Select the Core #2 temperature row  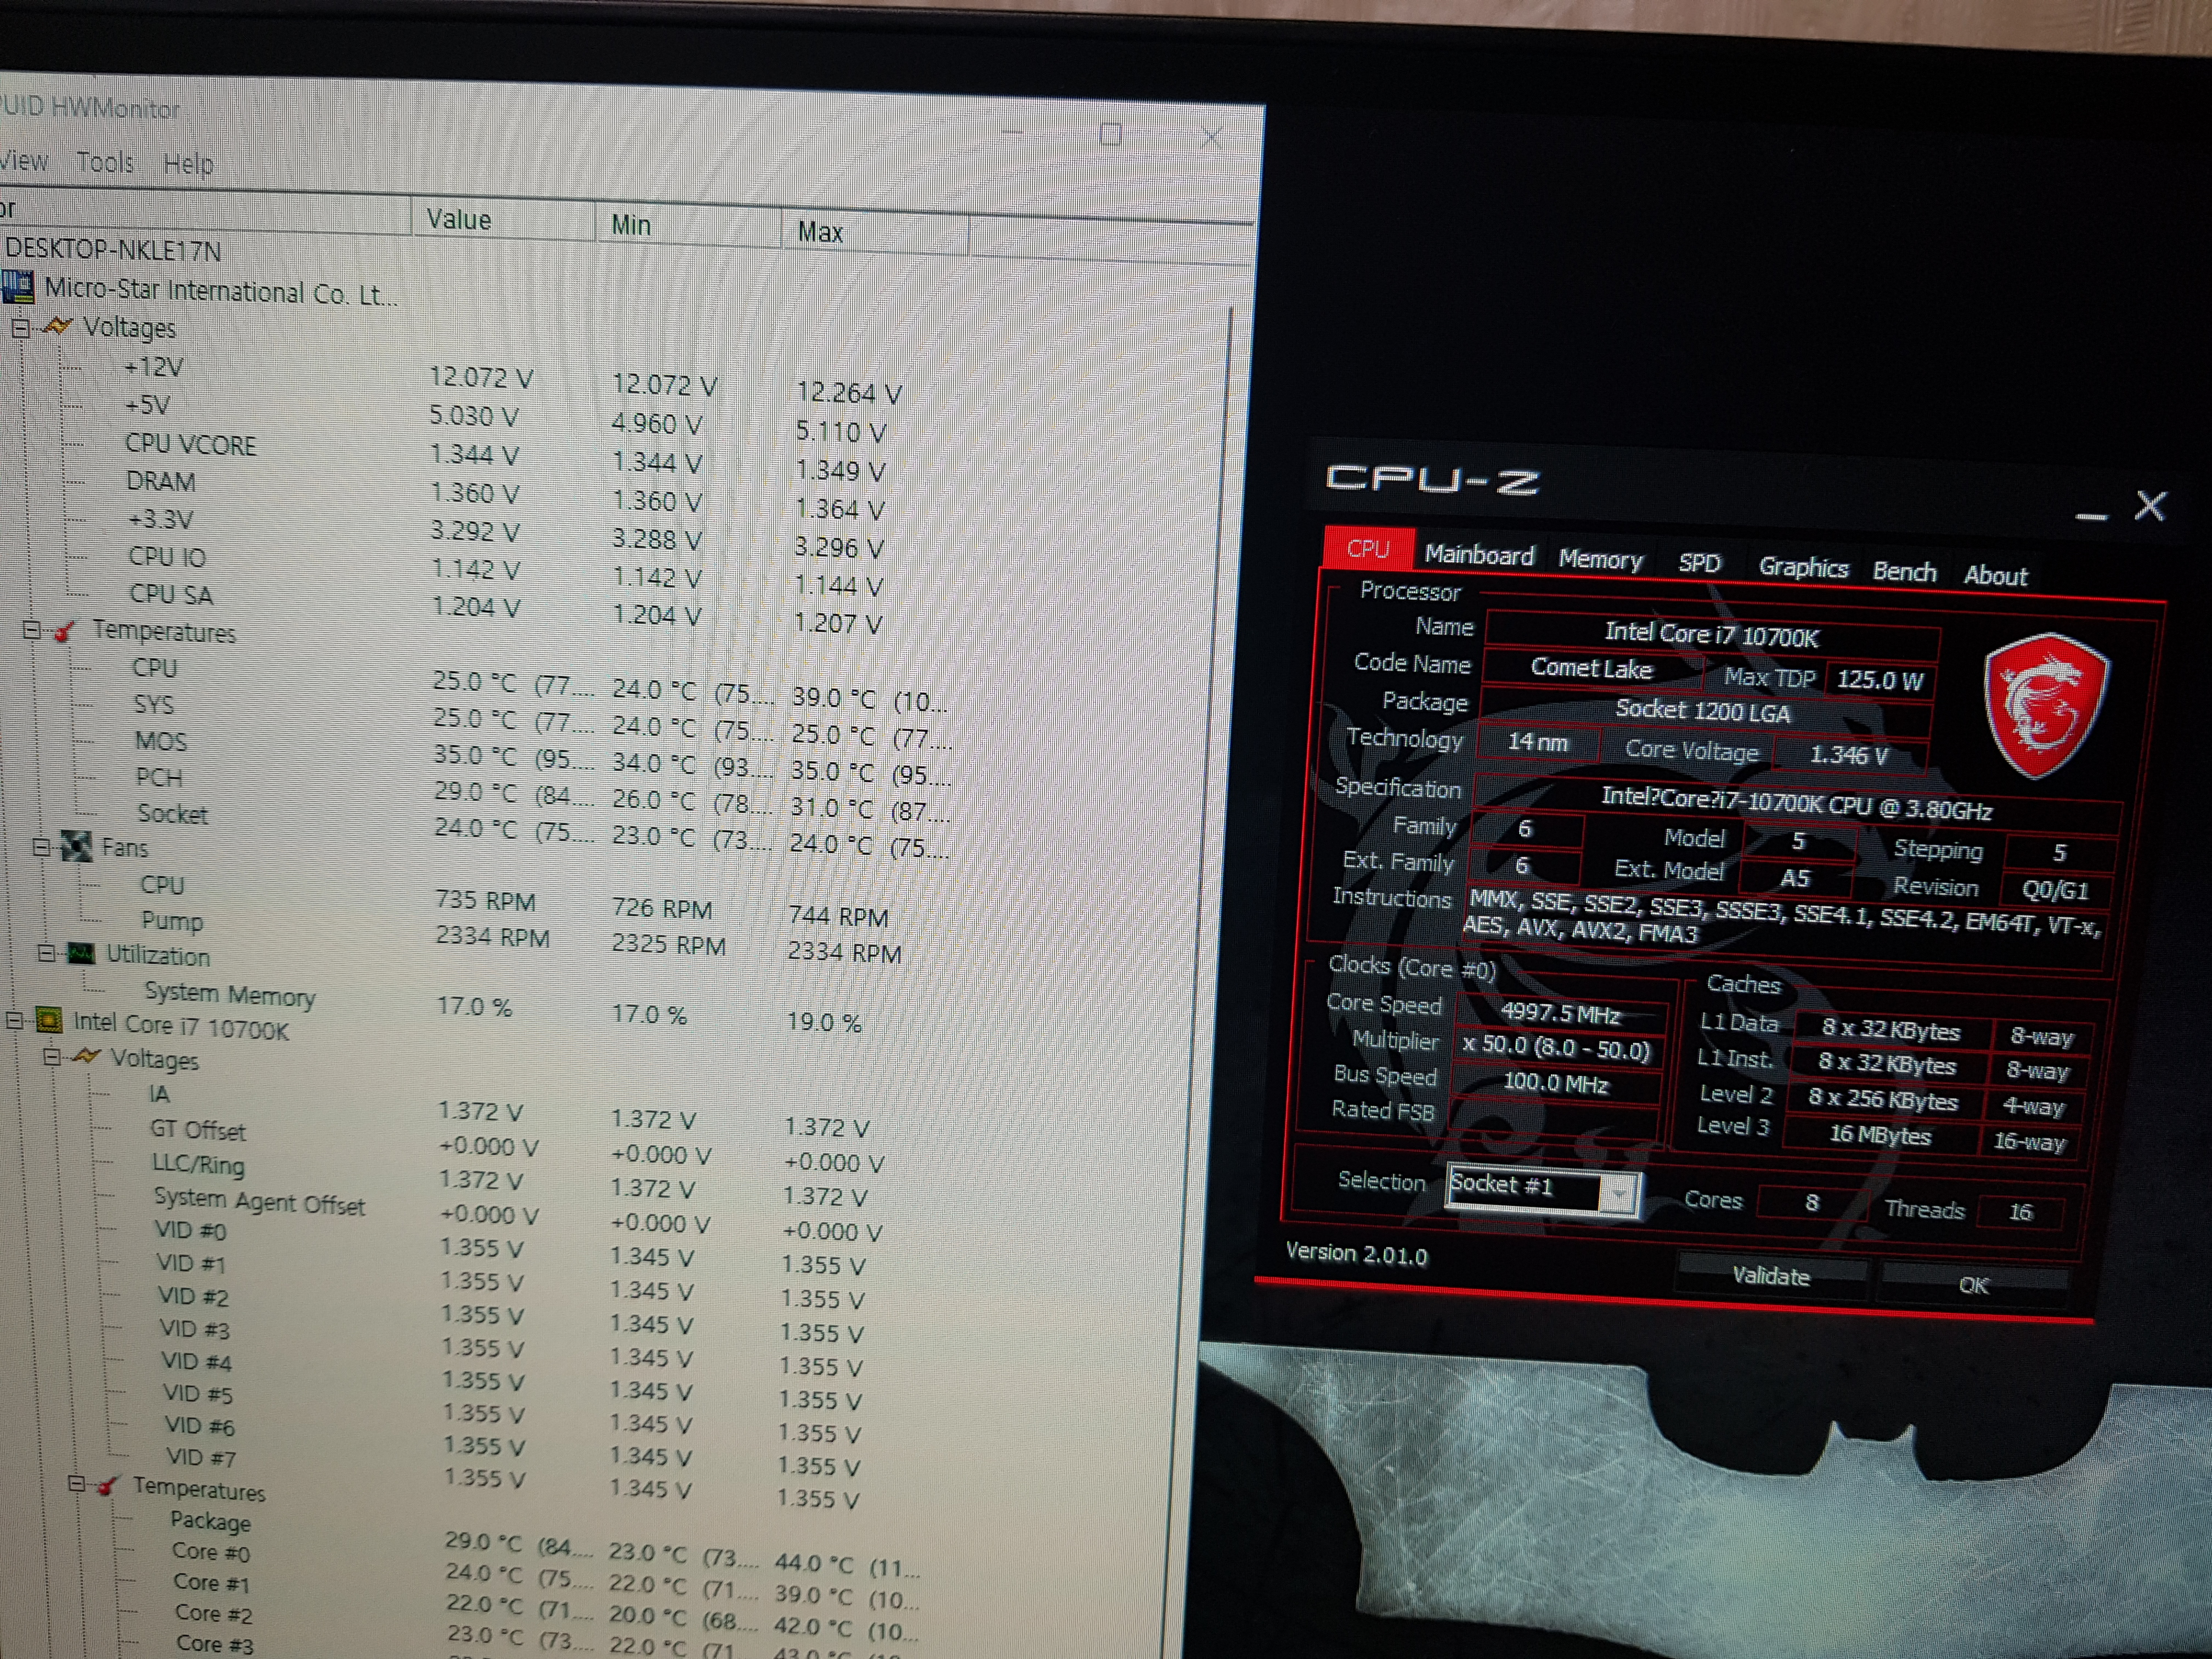click(x=214, y=1613)
